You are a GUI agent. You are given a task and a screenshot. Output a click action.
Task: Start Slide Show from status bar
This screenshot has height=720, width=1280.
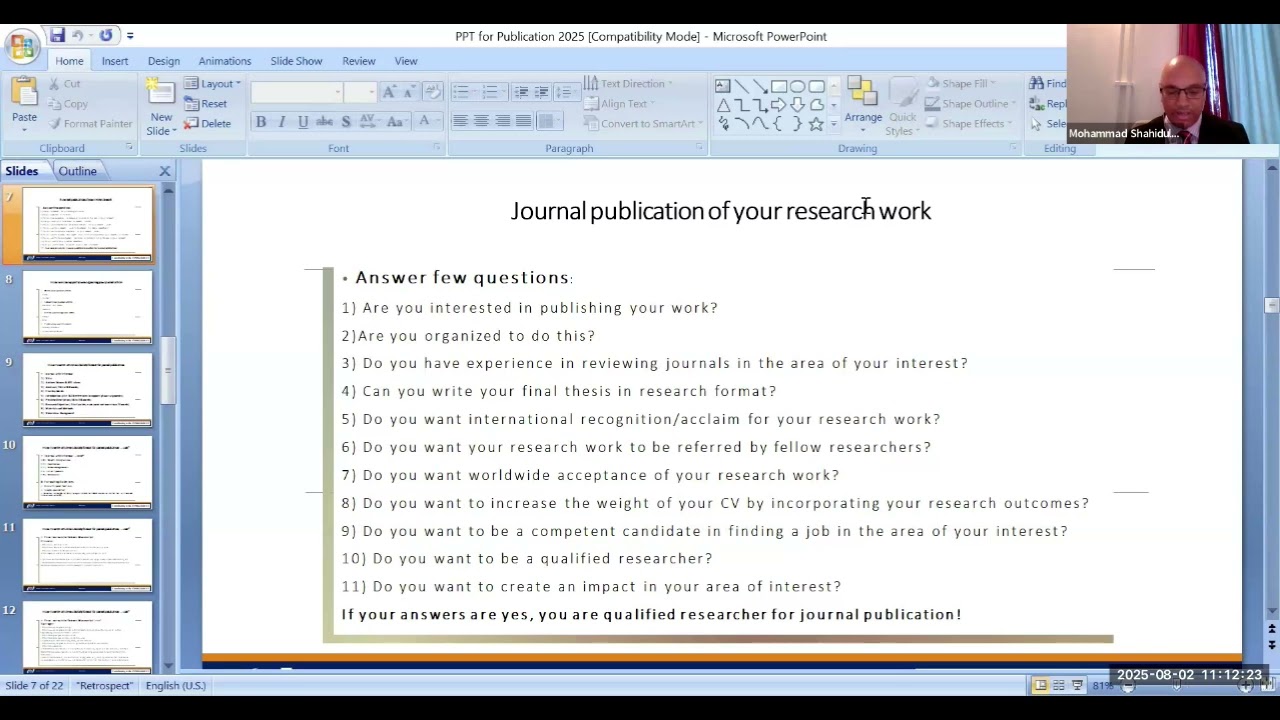(x=1077, y=685)
